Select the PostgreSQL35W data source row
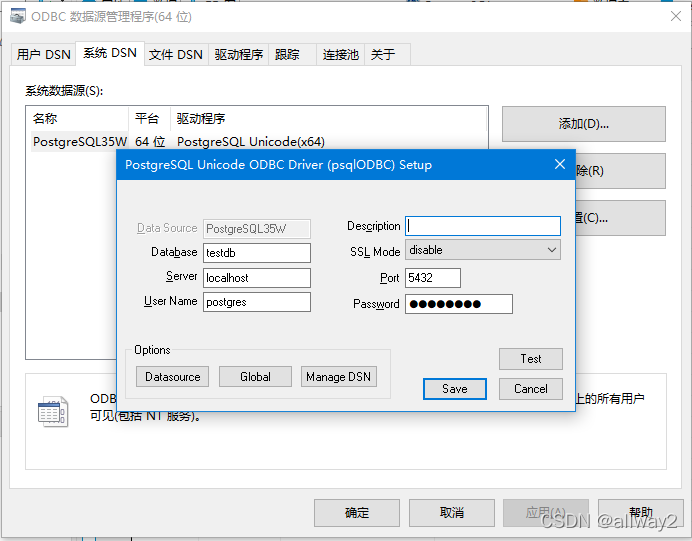The image size is (692, 541). pos(259,142)
